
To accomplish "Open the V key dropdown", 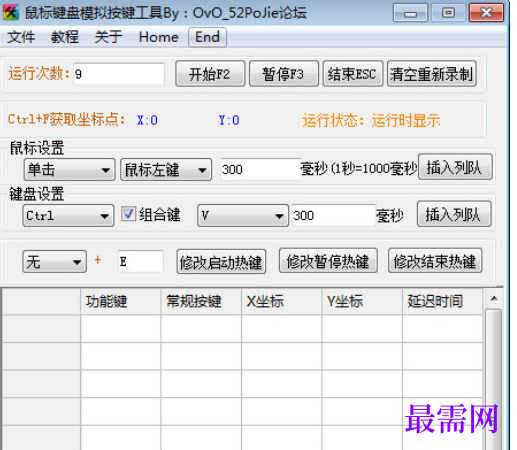I will (243, 216).
